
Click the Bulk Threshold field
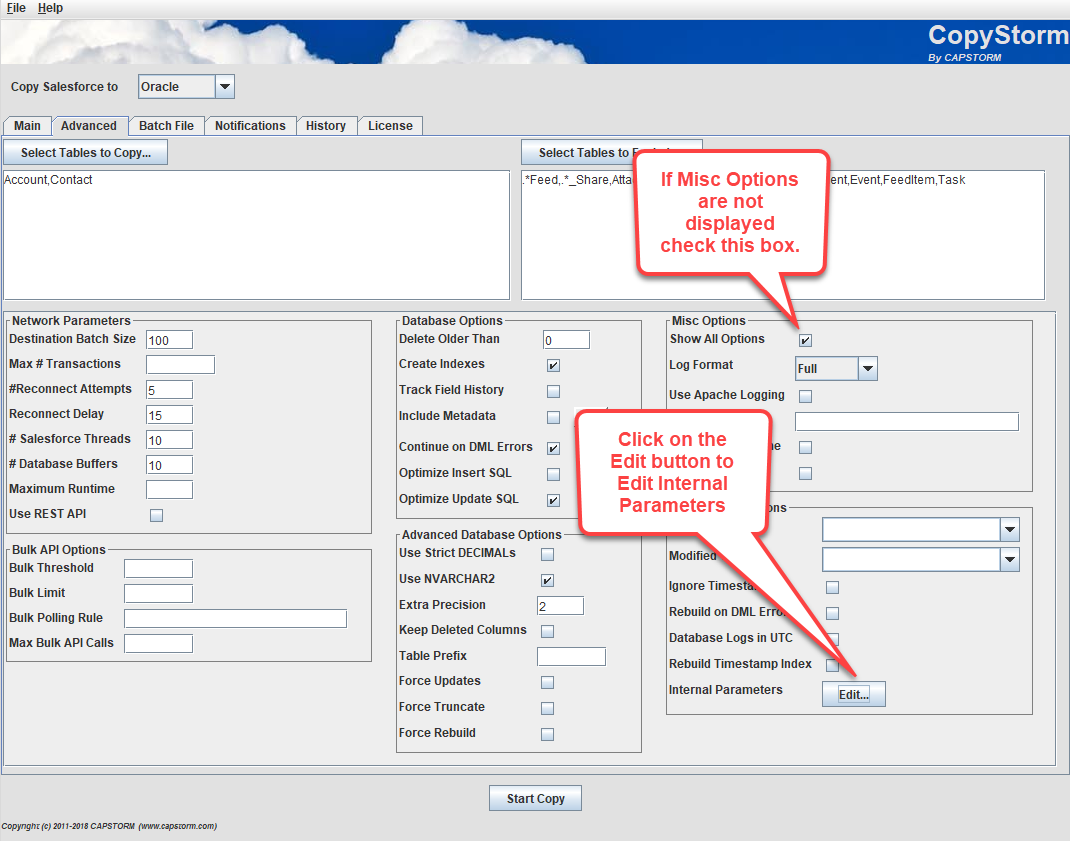158,569
